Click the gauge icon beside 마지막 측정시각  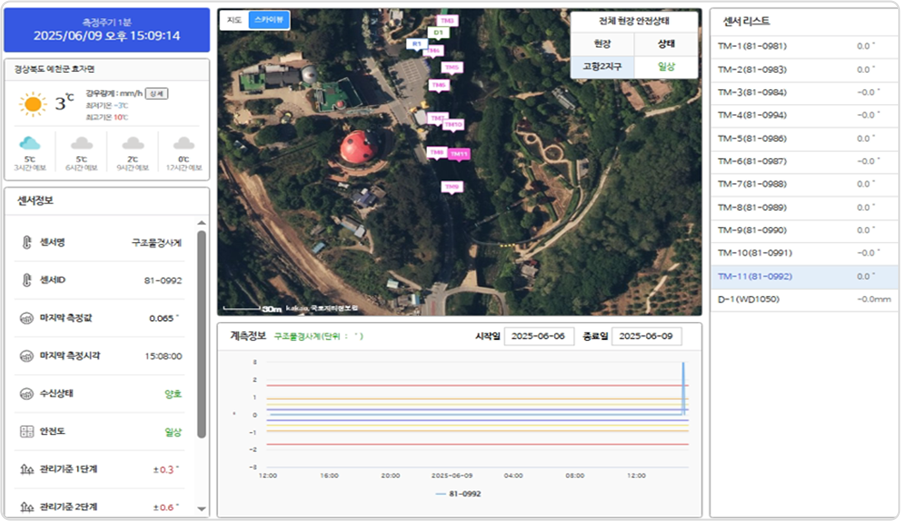26,356
